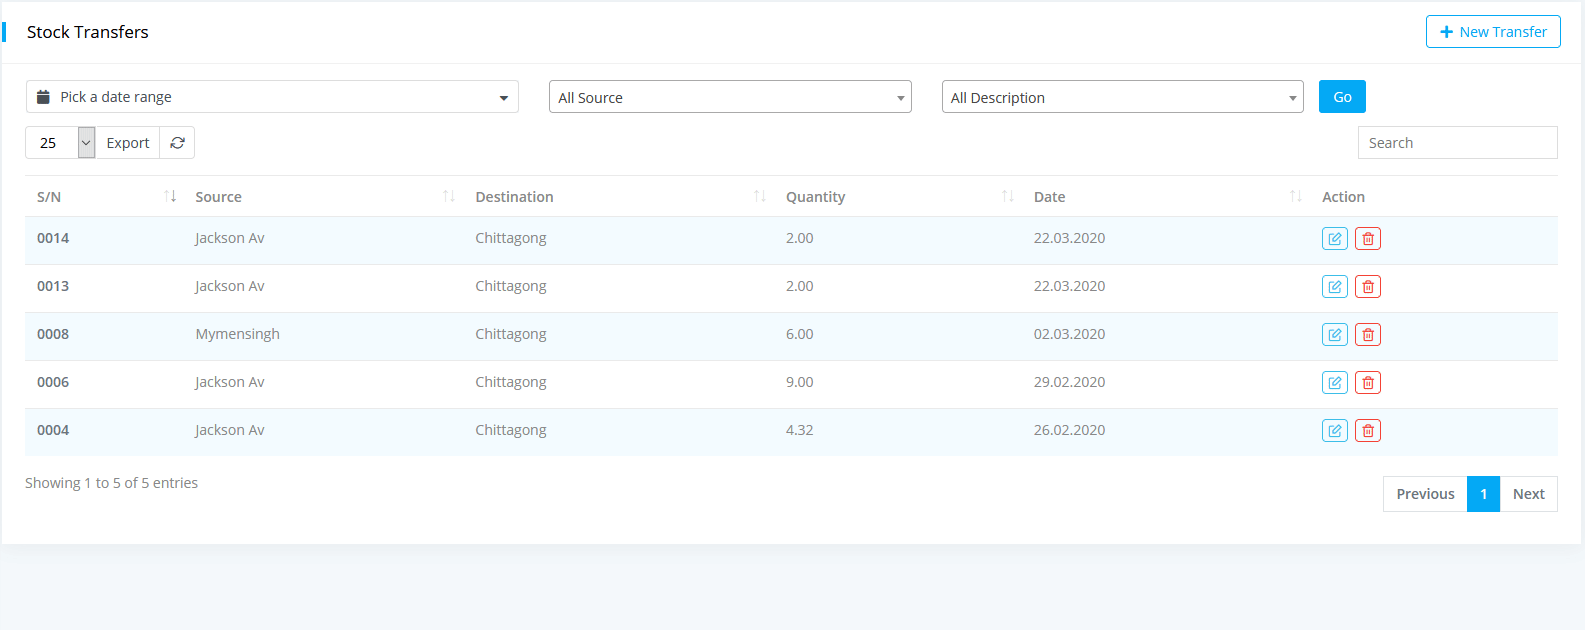Click the refresh table icon

177,143
